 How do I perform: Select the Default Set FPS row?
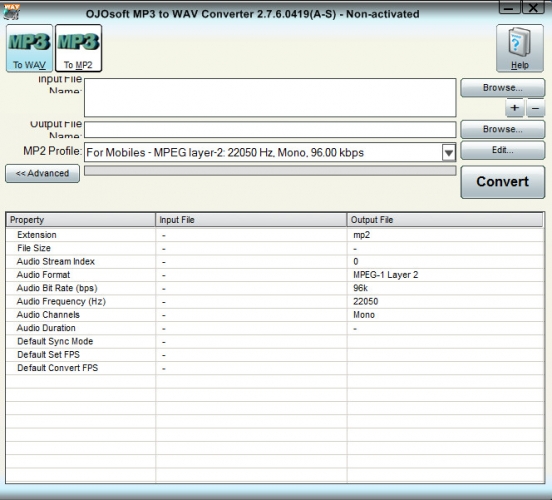point(275,355)
